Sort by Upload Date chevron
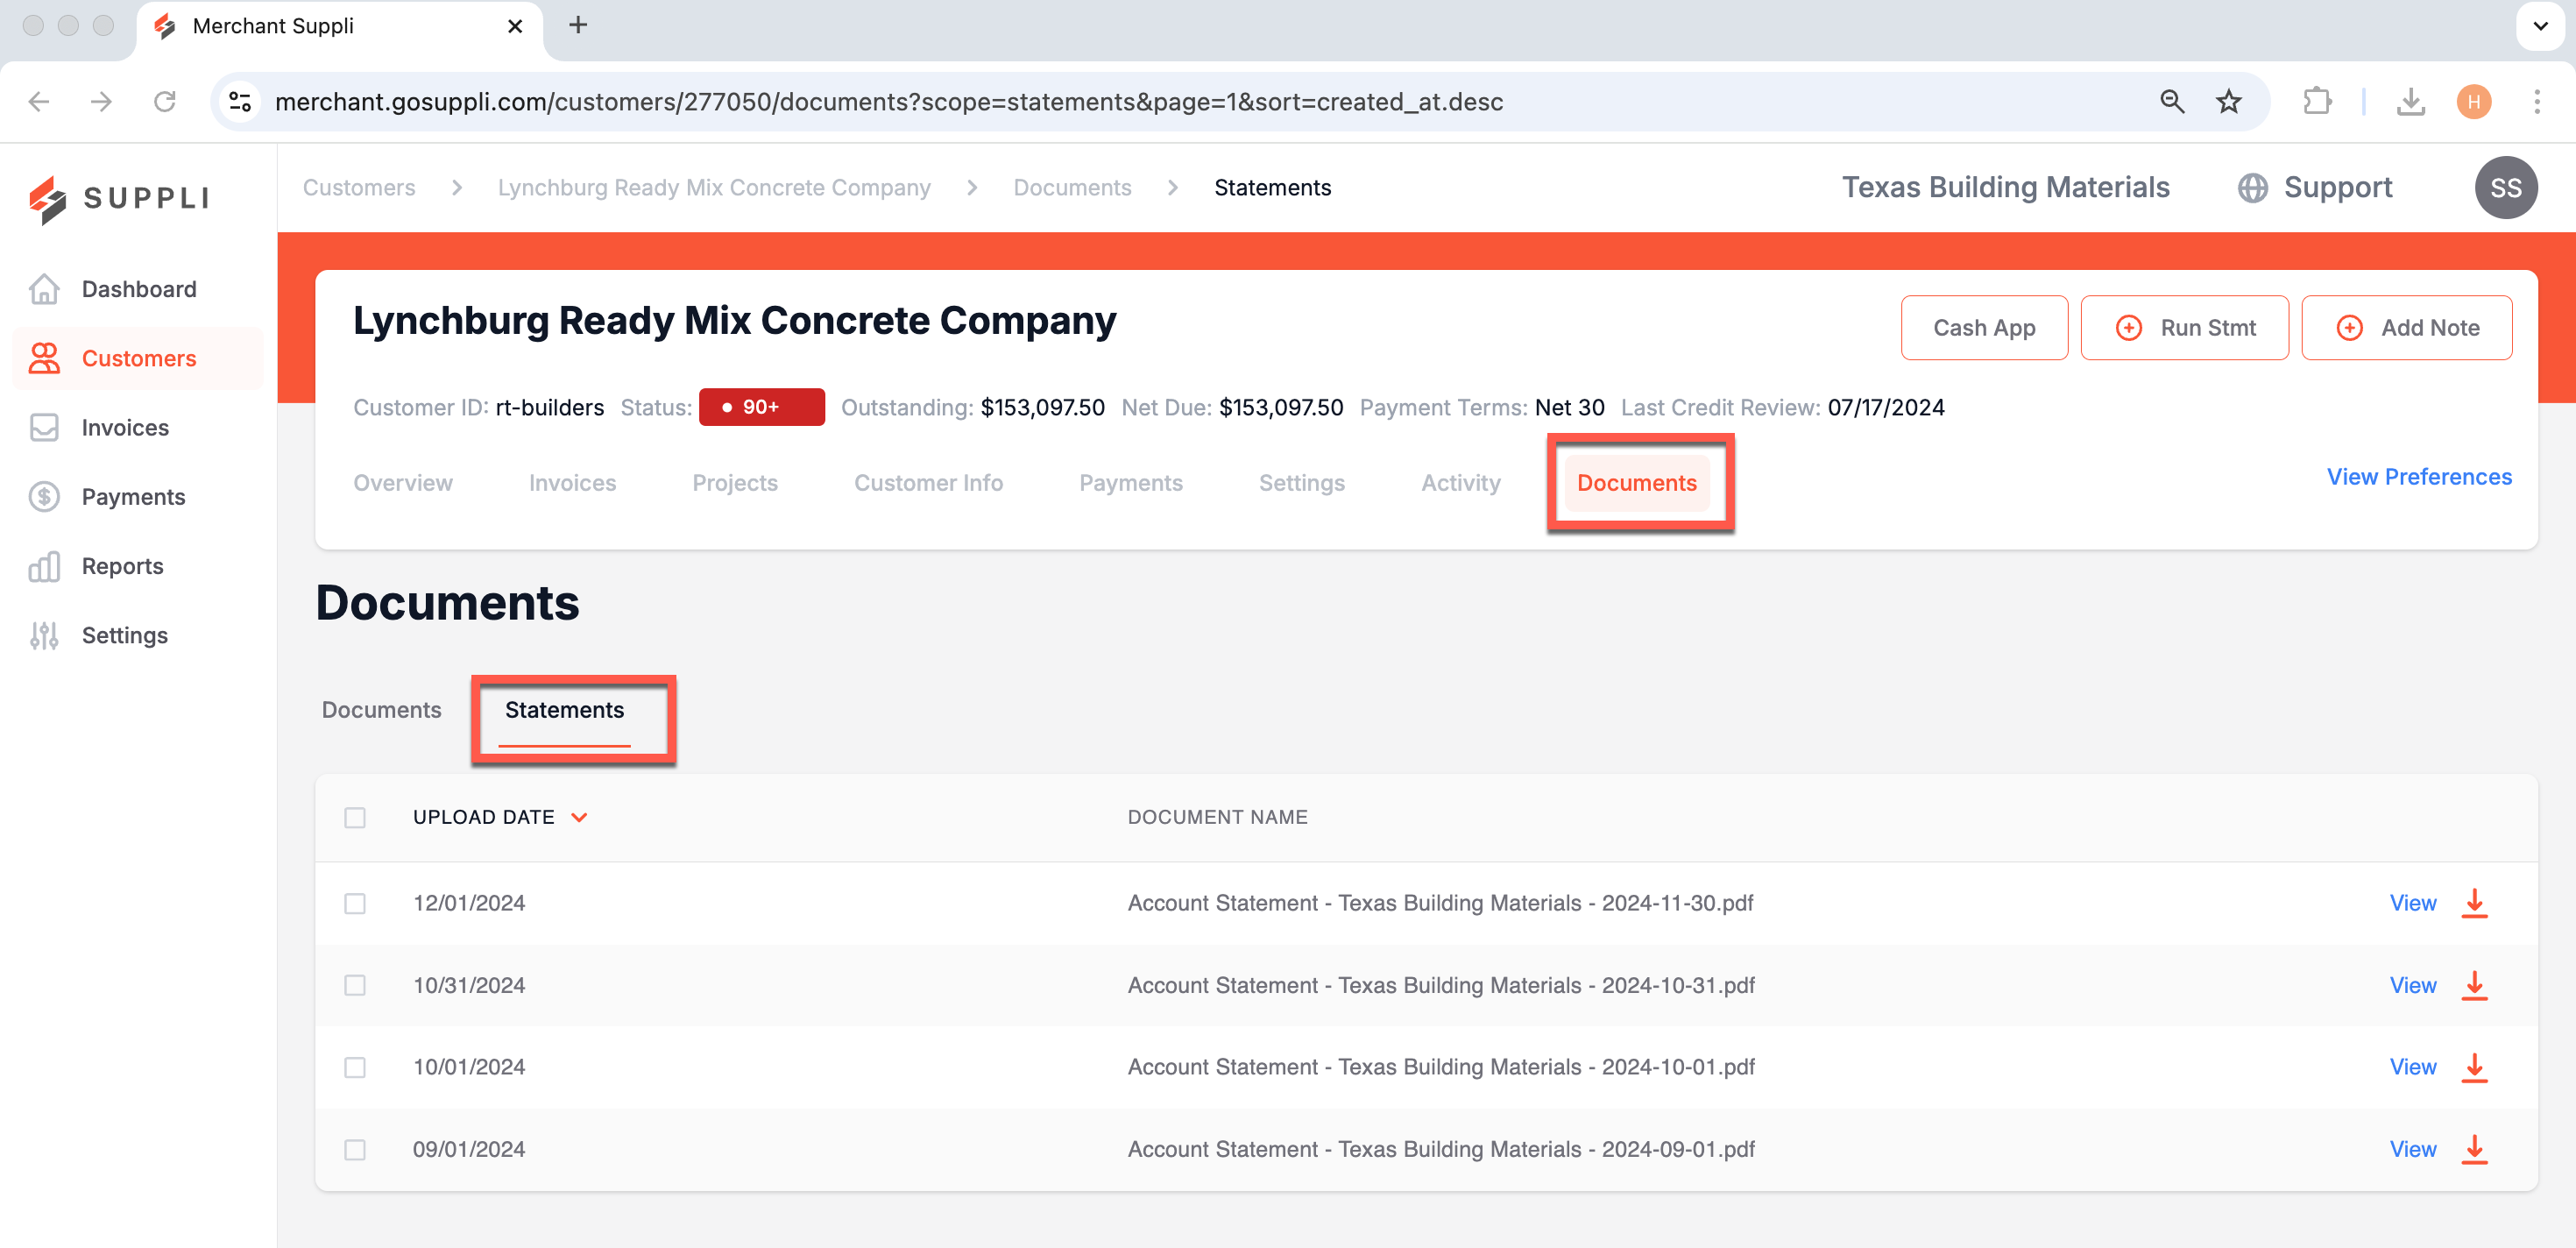 (x=579, y=817)
